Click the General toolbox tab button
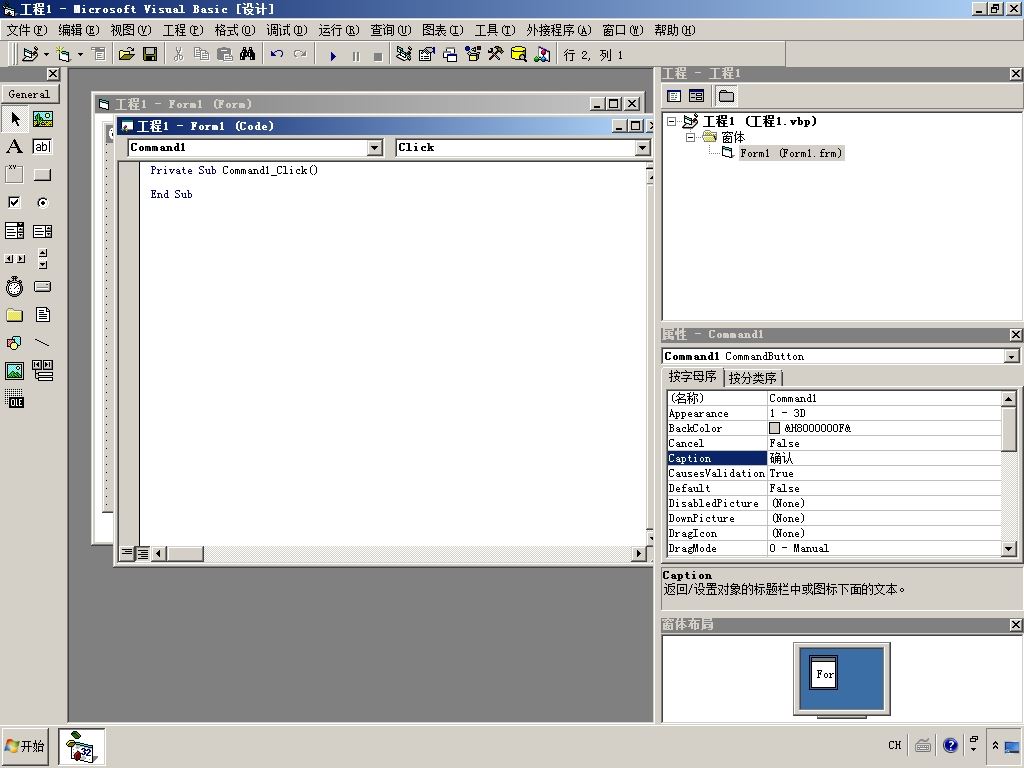1024x768 pixels. tap(29, 94)
